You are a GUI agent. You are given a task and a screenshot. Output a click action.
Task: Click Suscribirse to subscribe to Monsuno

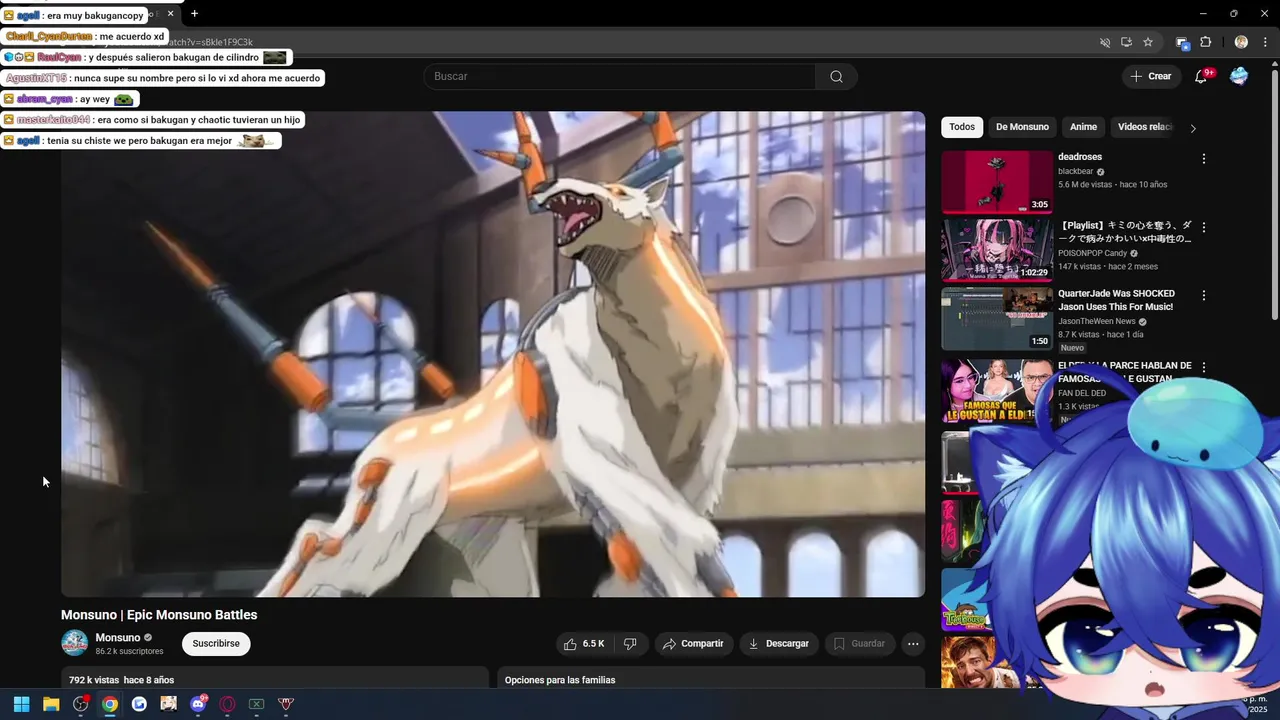(216, 644)
